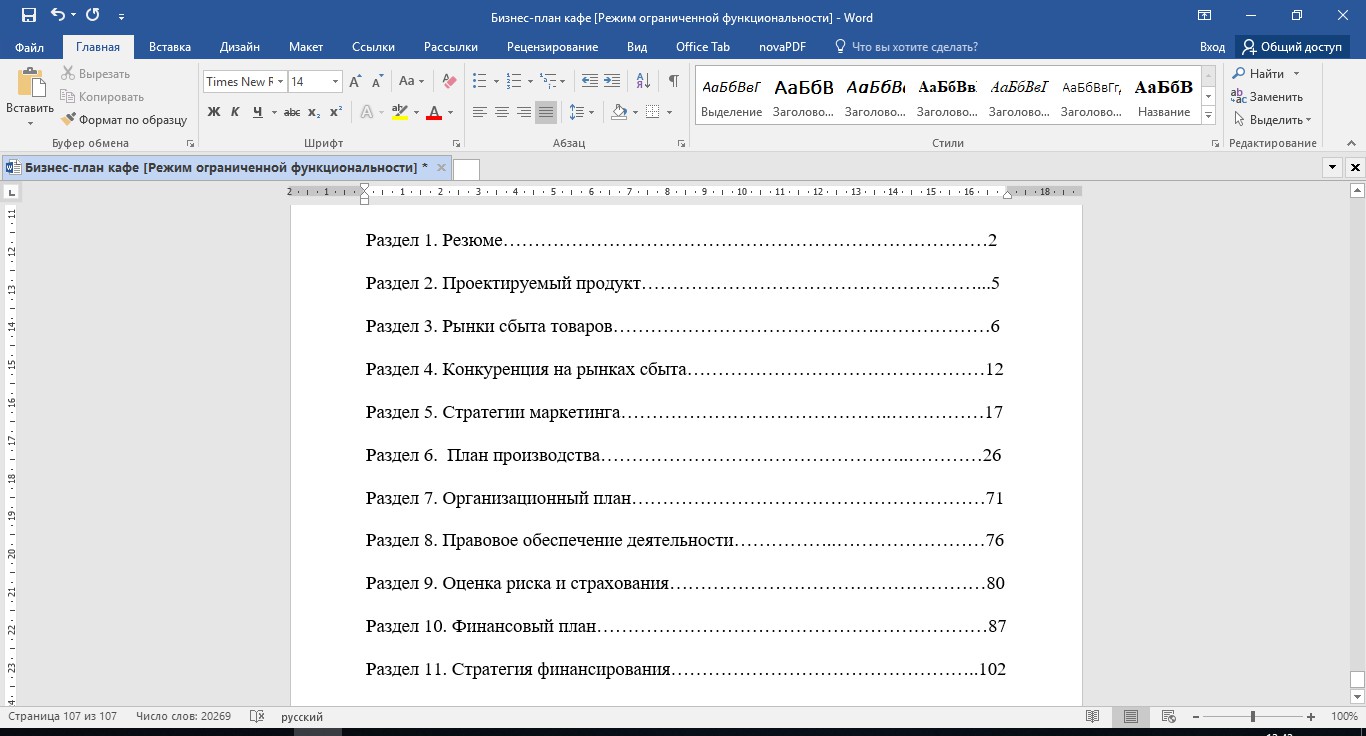Screen dimensions: 1366x736
Task: Switch to the Вставка ribbon tab
Action: tap(170, 47)
